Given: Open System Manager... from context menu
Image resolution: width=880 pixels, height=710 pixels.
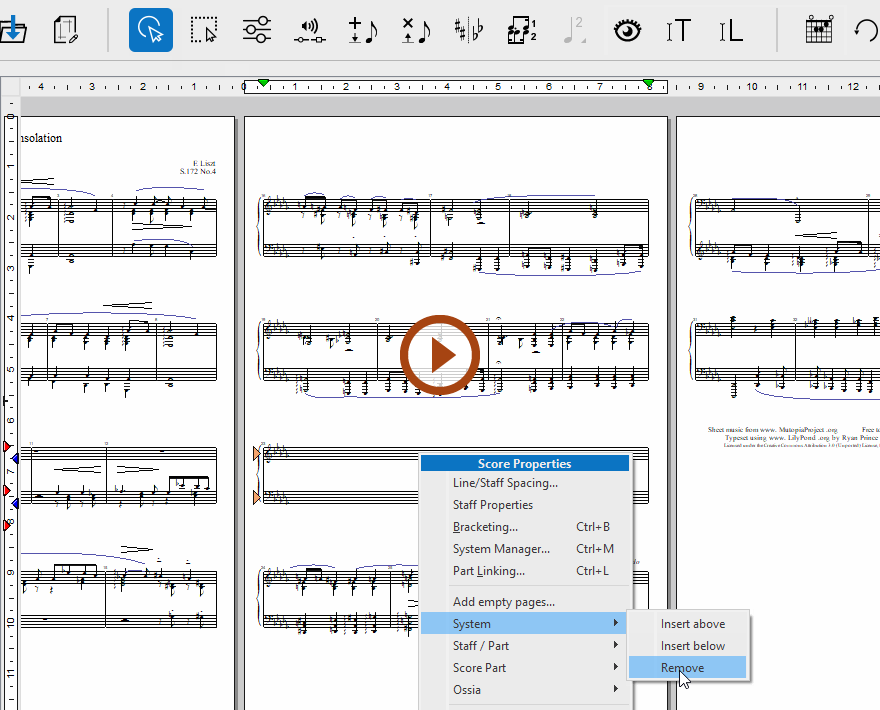Looking at the screenshot, I should coord(501,548).
